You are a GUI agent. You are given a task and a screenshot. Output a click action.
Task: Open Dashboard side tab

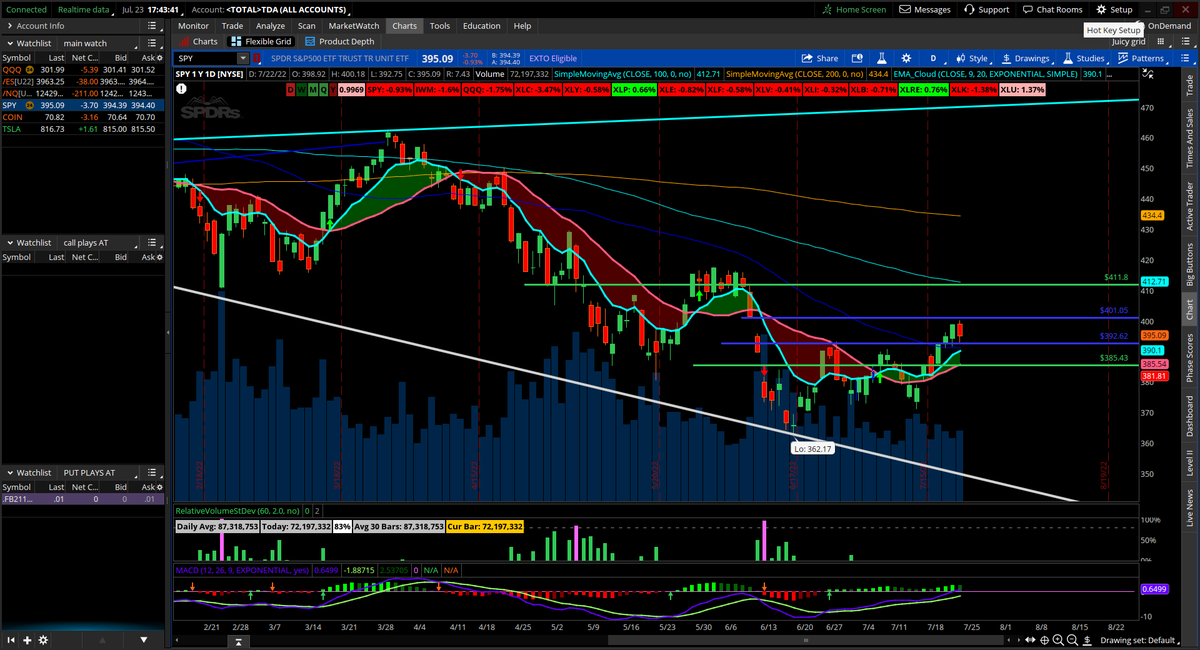click(1189, 416)
